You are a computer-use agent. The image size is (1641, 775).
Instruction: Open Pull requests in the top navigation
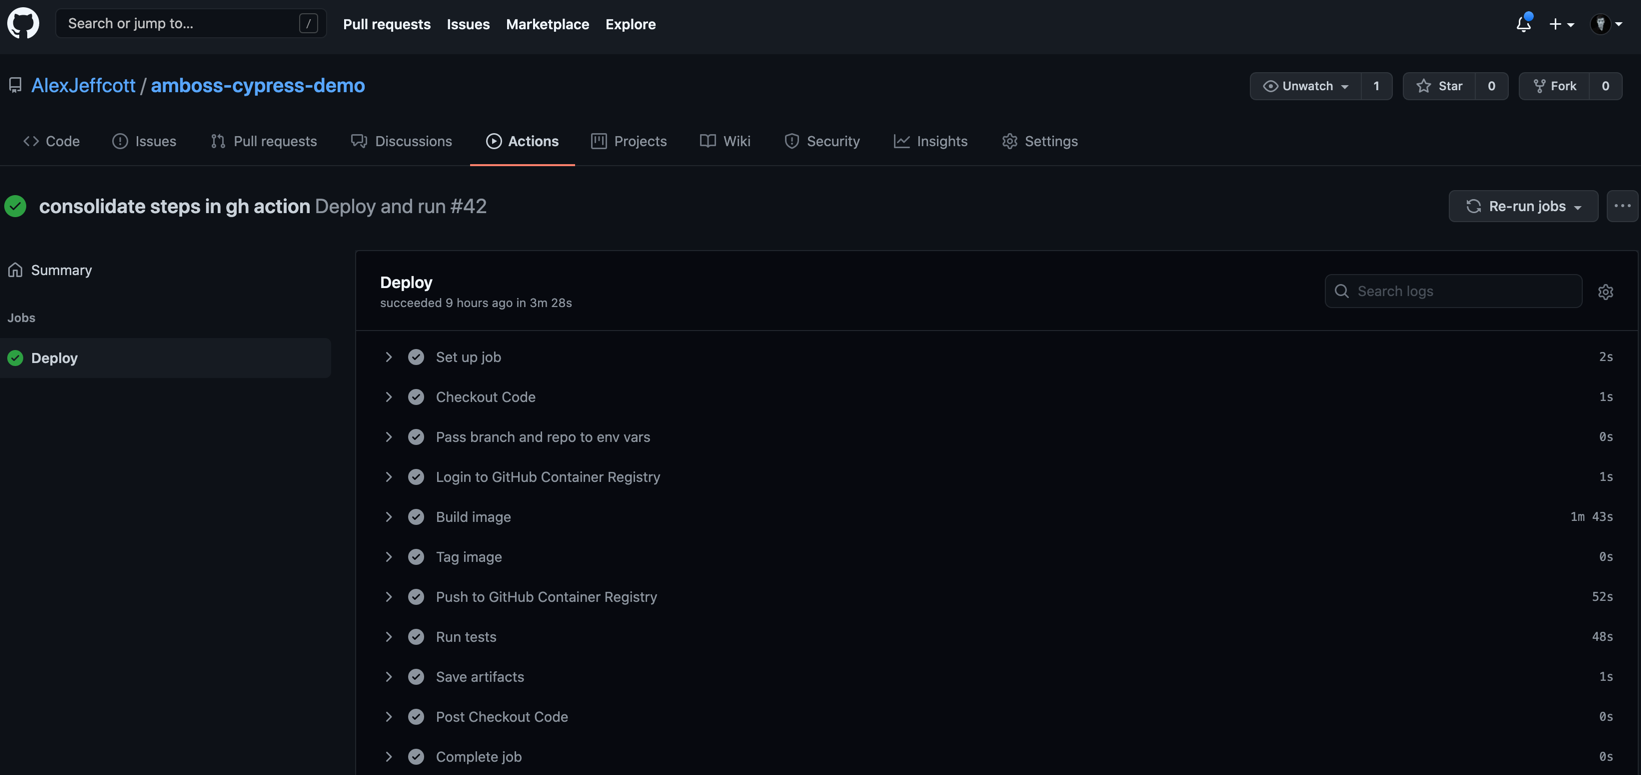point(387,24)
